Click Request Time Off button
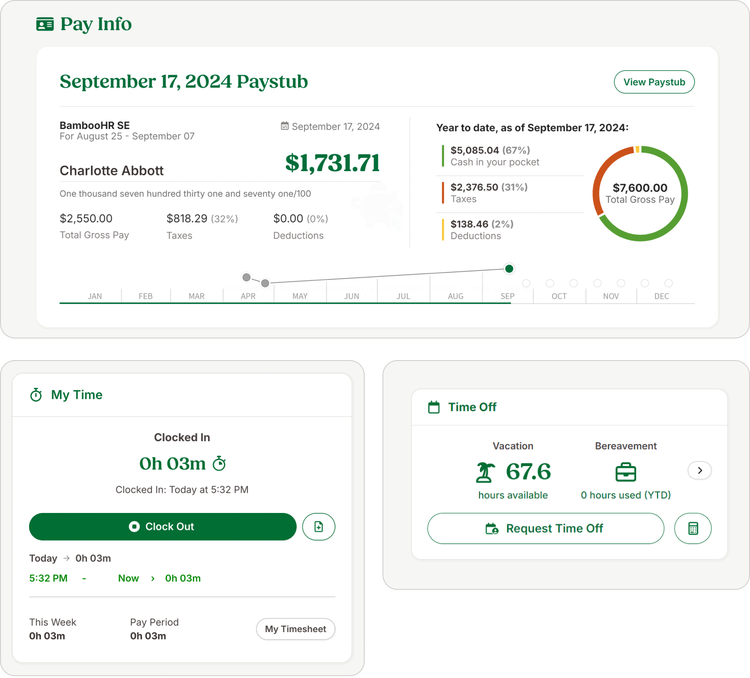Image resolution: width=750 pixels, height=678 pixels. click(545, 528)
